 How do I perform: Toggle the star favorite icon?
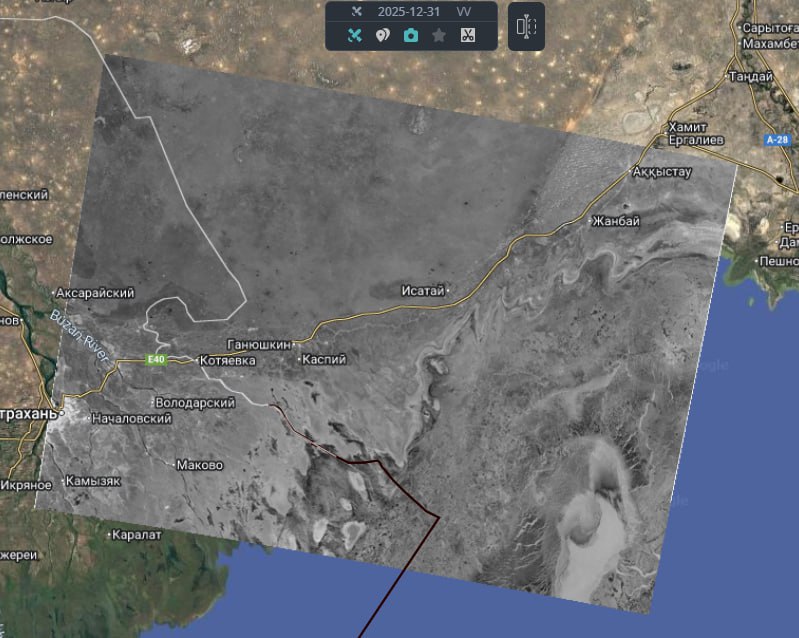(438, 35)
